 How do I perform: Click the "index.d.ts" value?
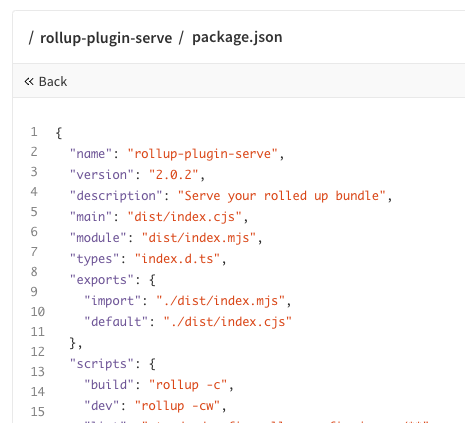(x=177, y=259)
